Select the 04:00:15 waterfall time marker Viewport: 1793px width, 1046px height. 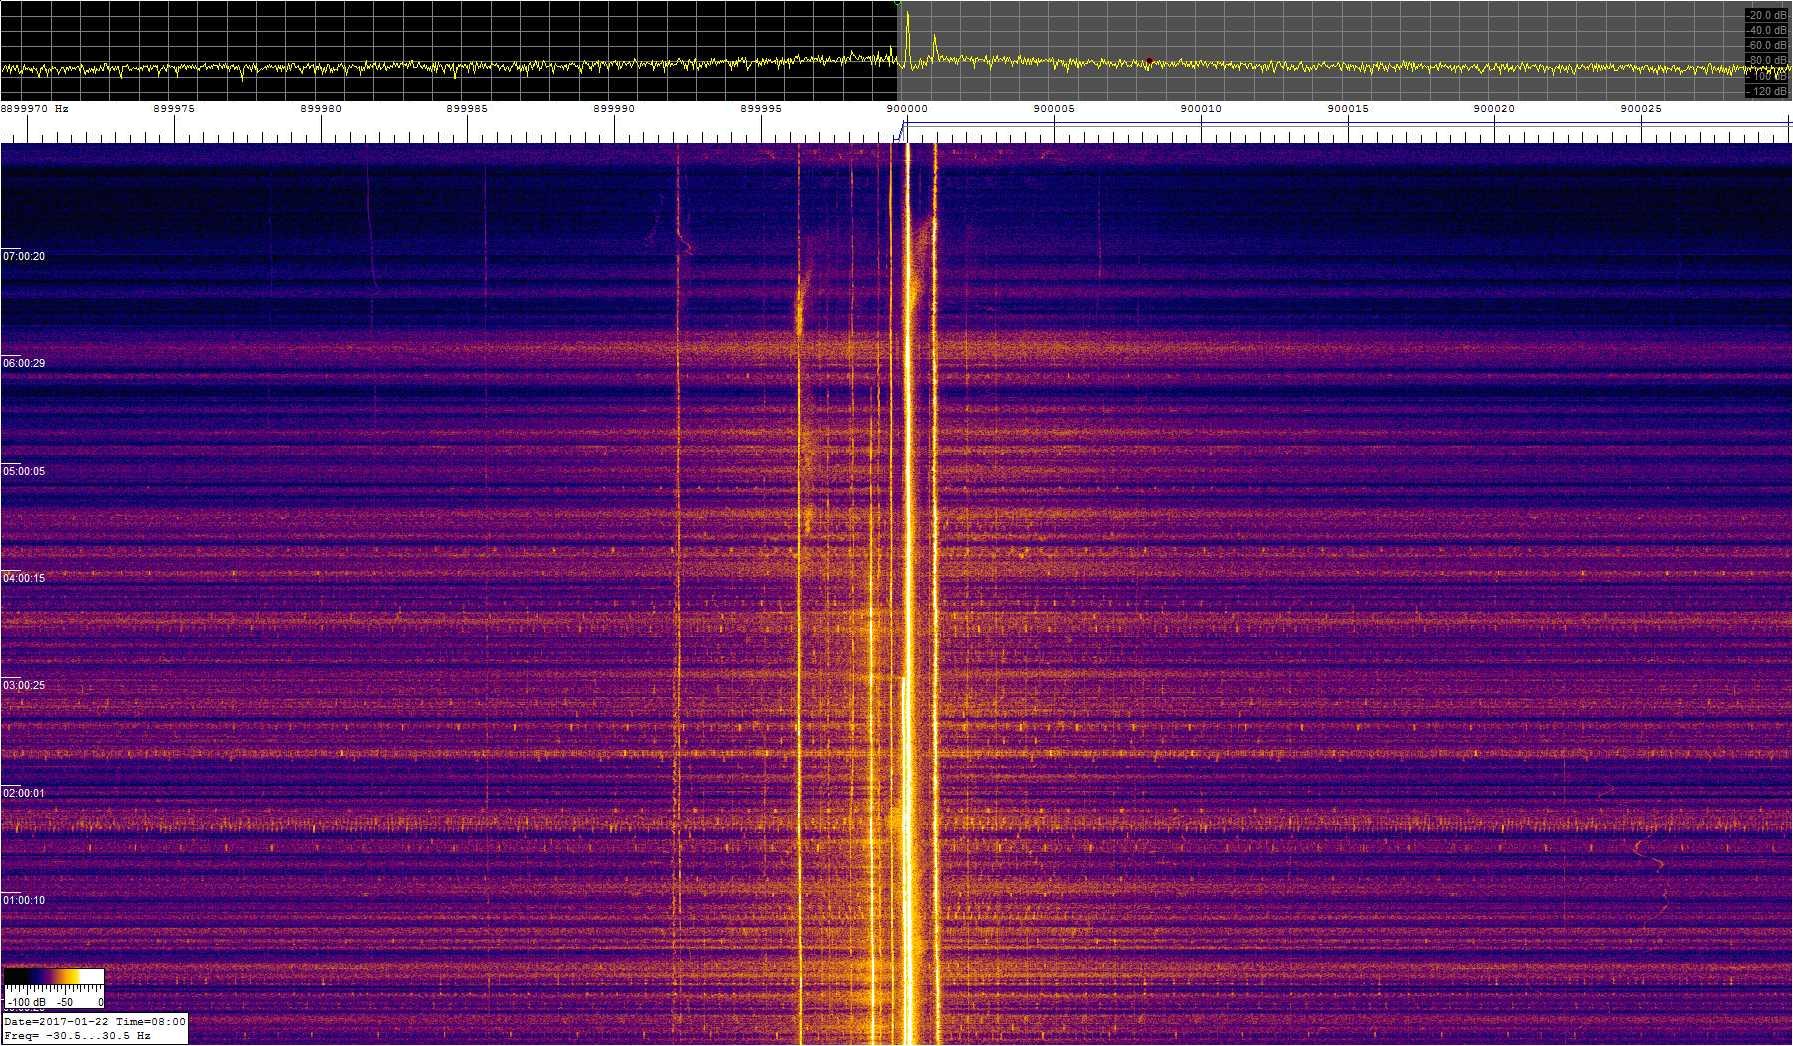coord(24,579)
